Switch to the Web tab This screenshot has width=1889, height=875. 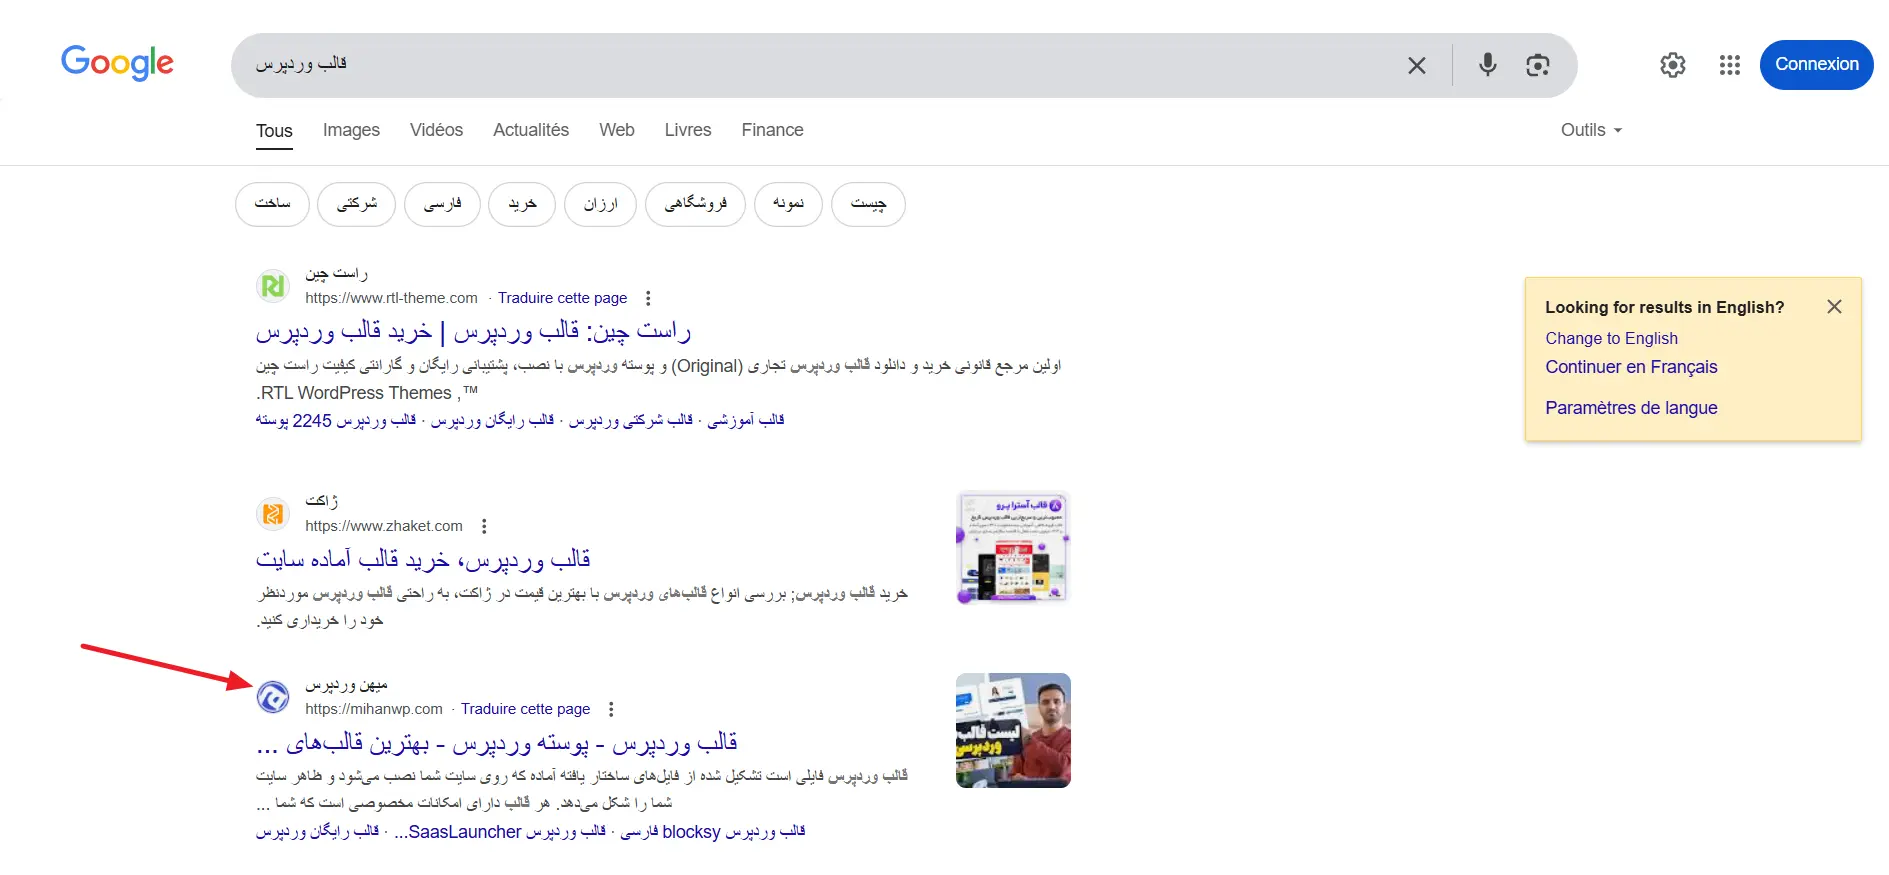tap(617, 130)
